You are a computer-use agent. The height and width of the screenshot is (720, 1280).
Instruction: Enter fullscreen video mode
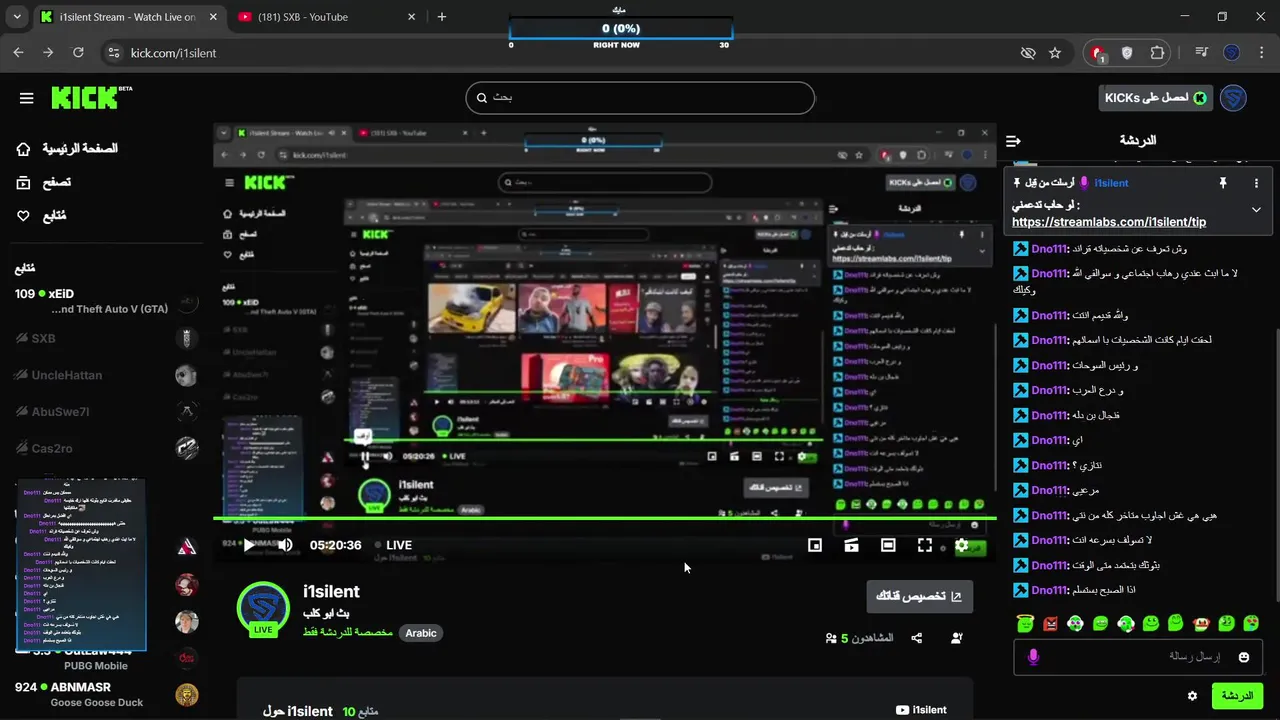point(925,545)
